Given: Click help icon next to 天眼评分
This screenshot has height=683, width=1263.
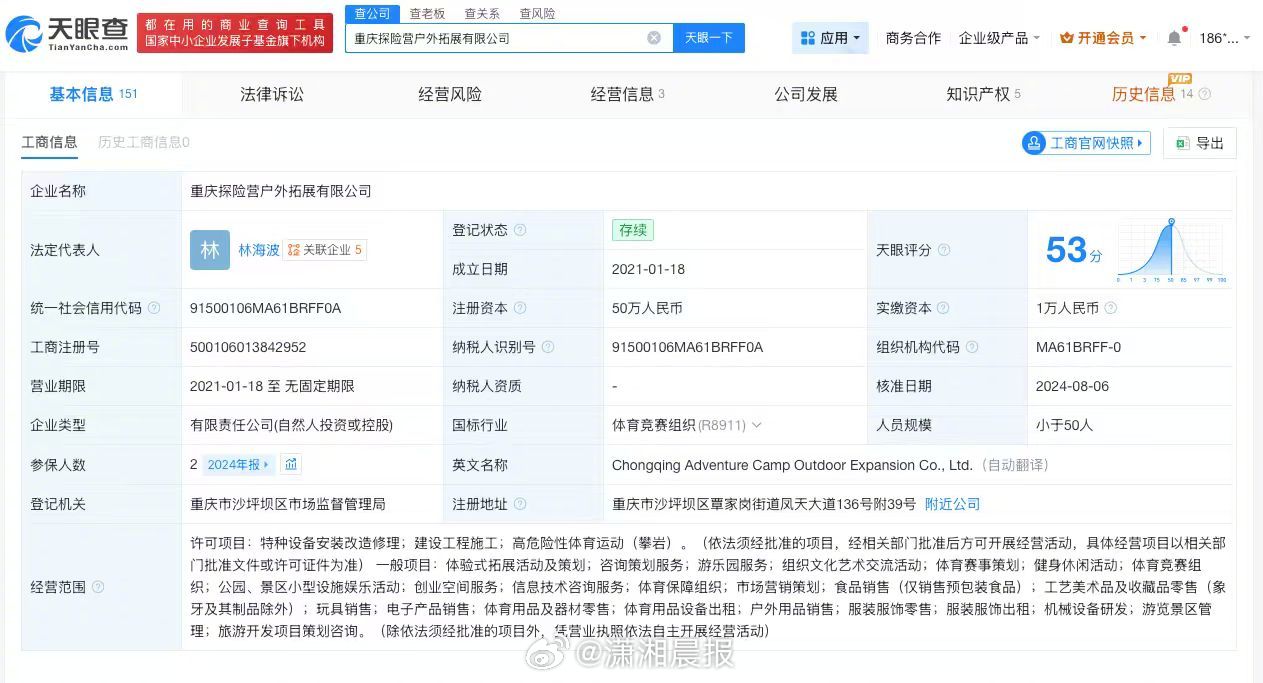Looking at the screenshot, I should pos(943,250).
